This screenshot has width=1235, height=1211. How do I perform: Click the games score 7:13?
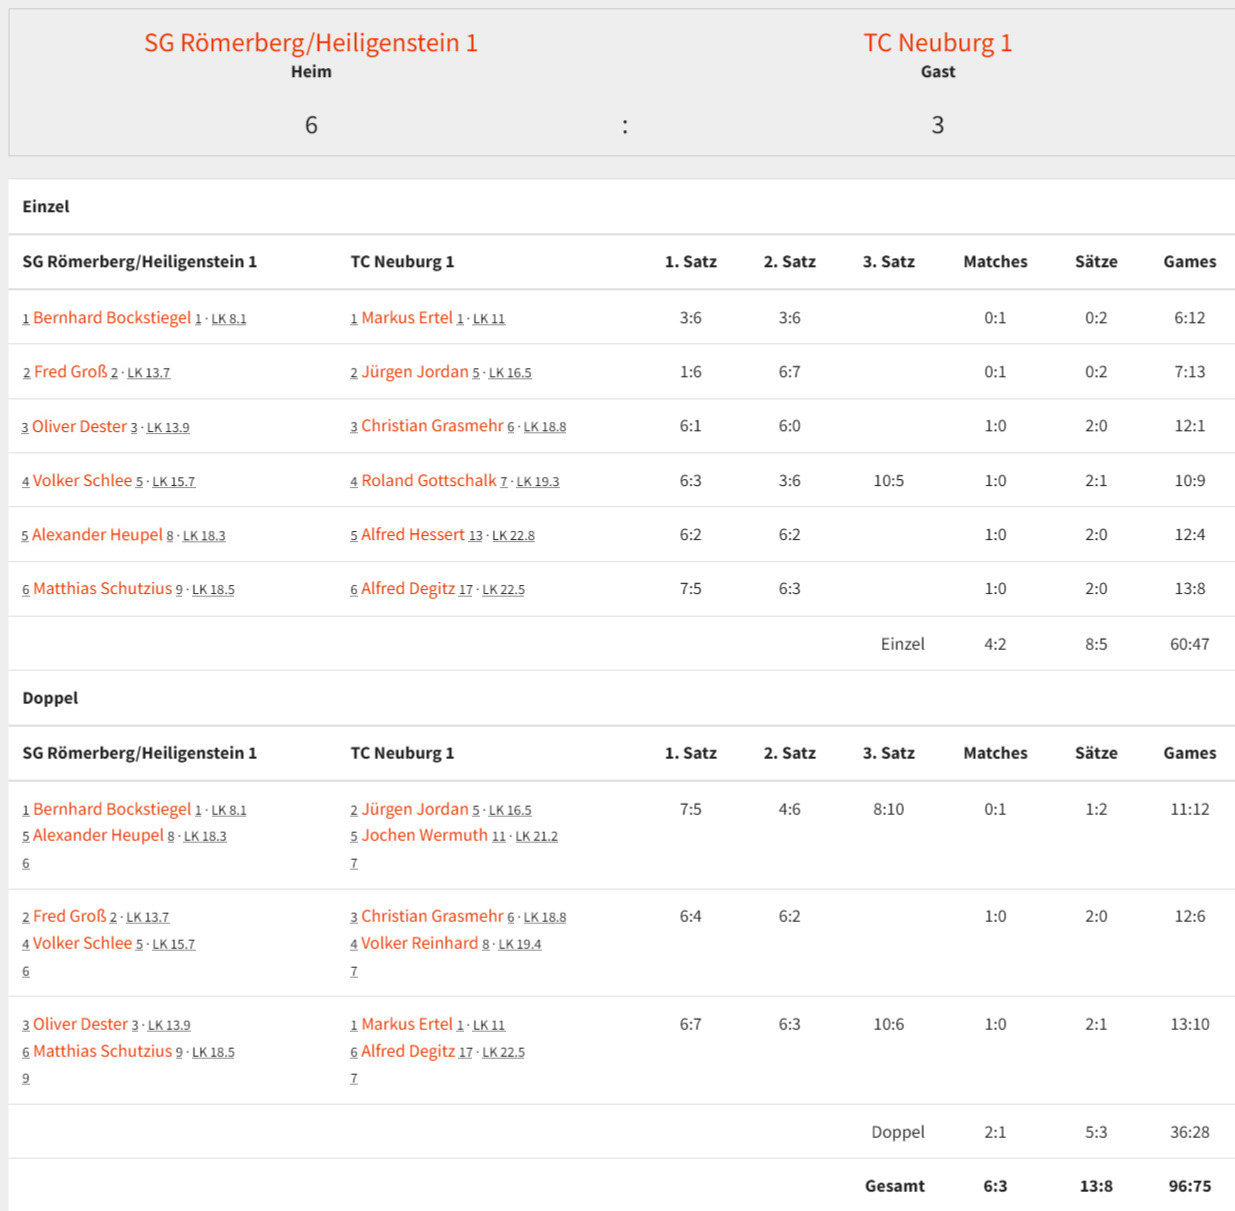tap(1190, 372)
